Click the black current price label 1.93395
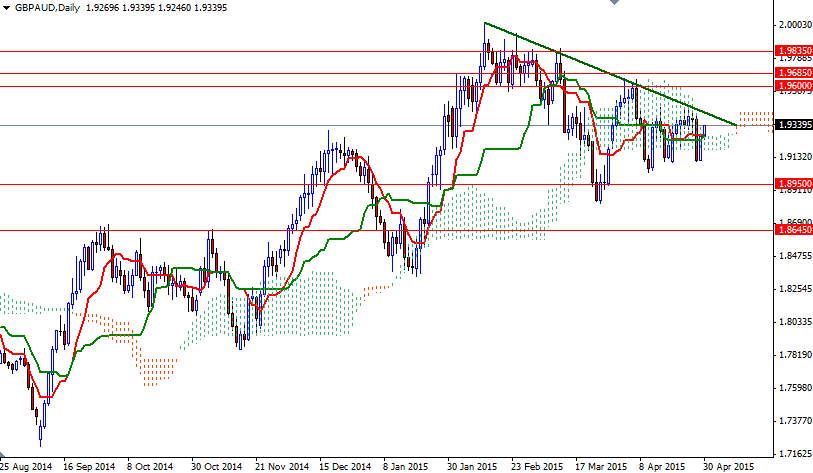813x473 pixels. click(793, 125)
